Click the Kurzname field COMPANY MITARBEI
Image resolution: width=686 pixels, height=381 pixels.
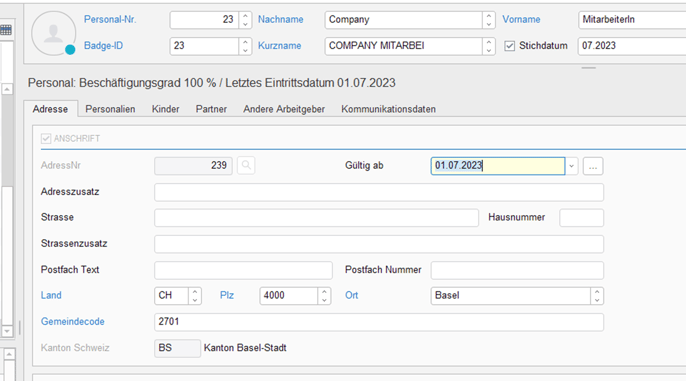[x=404, y=46]
